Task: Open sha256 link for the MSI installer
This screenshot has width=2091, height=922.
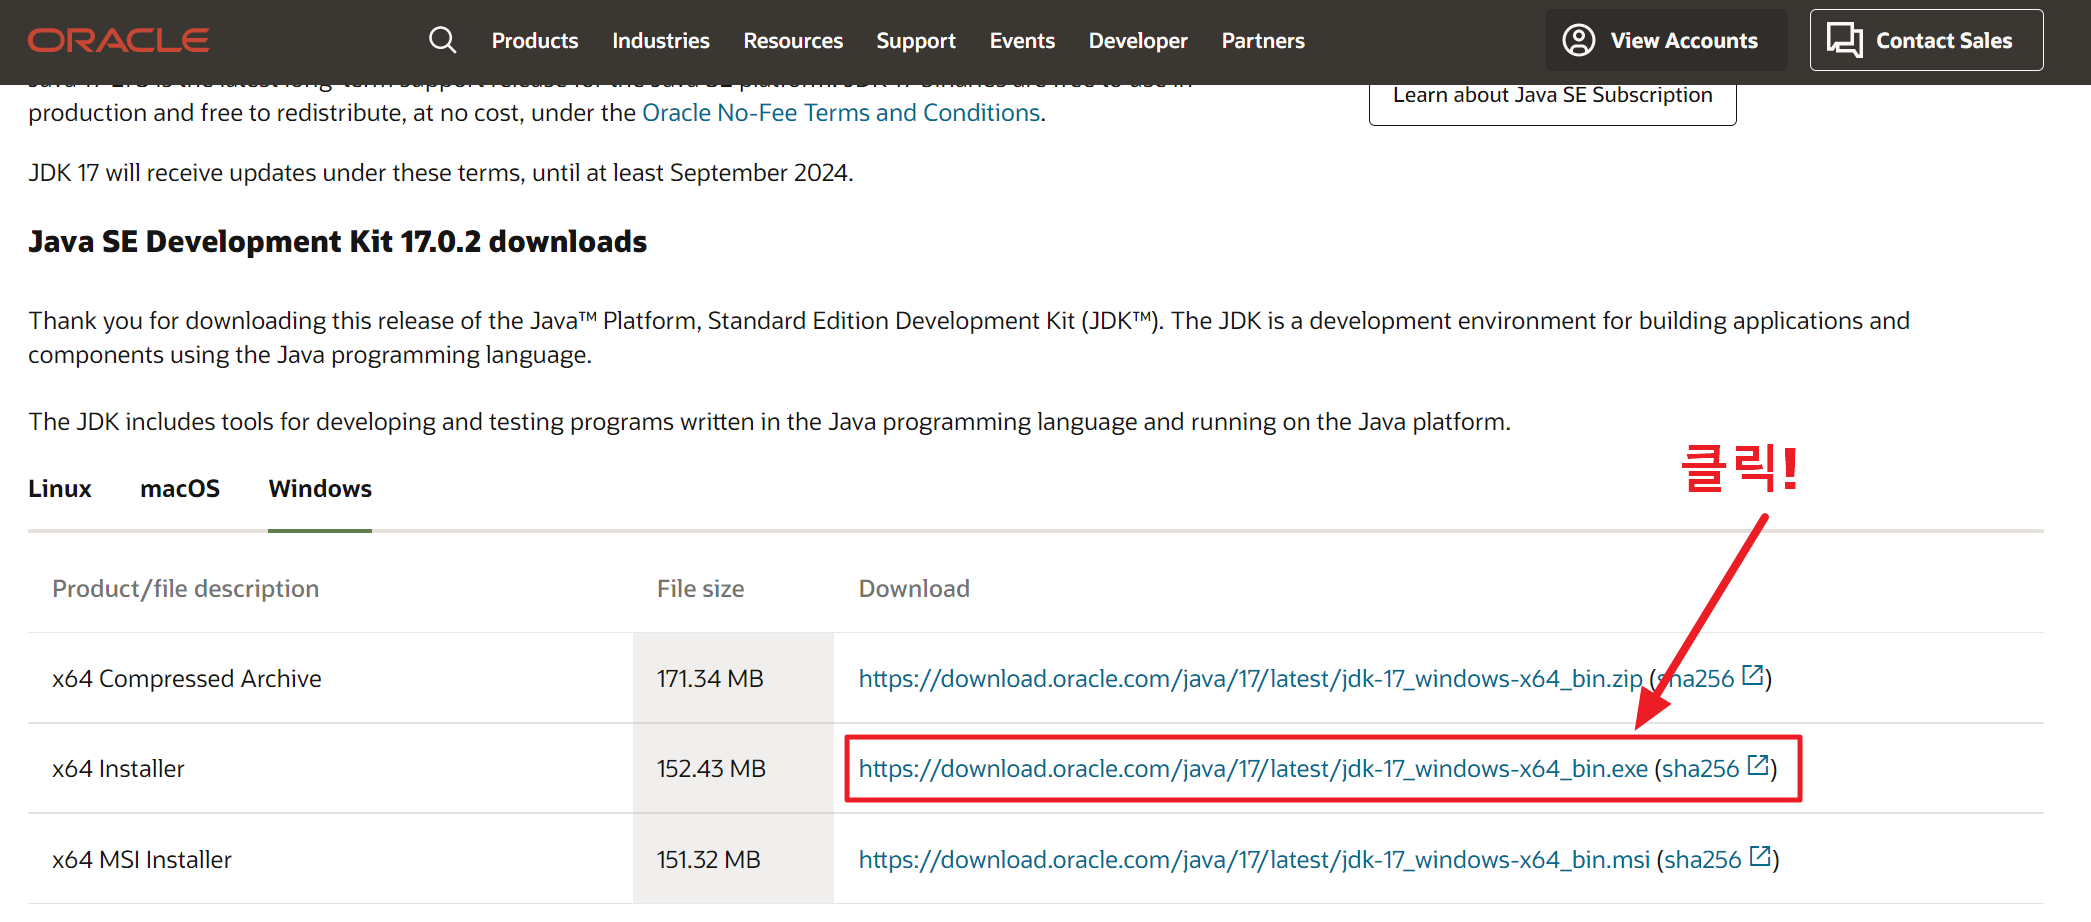Action: pyautogui.click(x=1703, y=860)
